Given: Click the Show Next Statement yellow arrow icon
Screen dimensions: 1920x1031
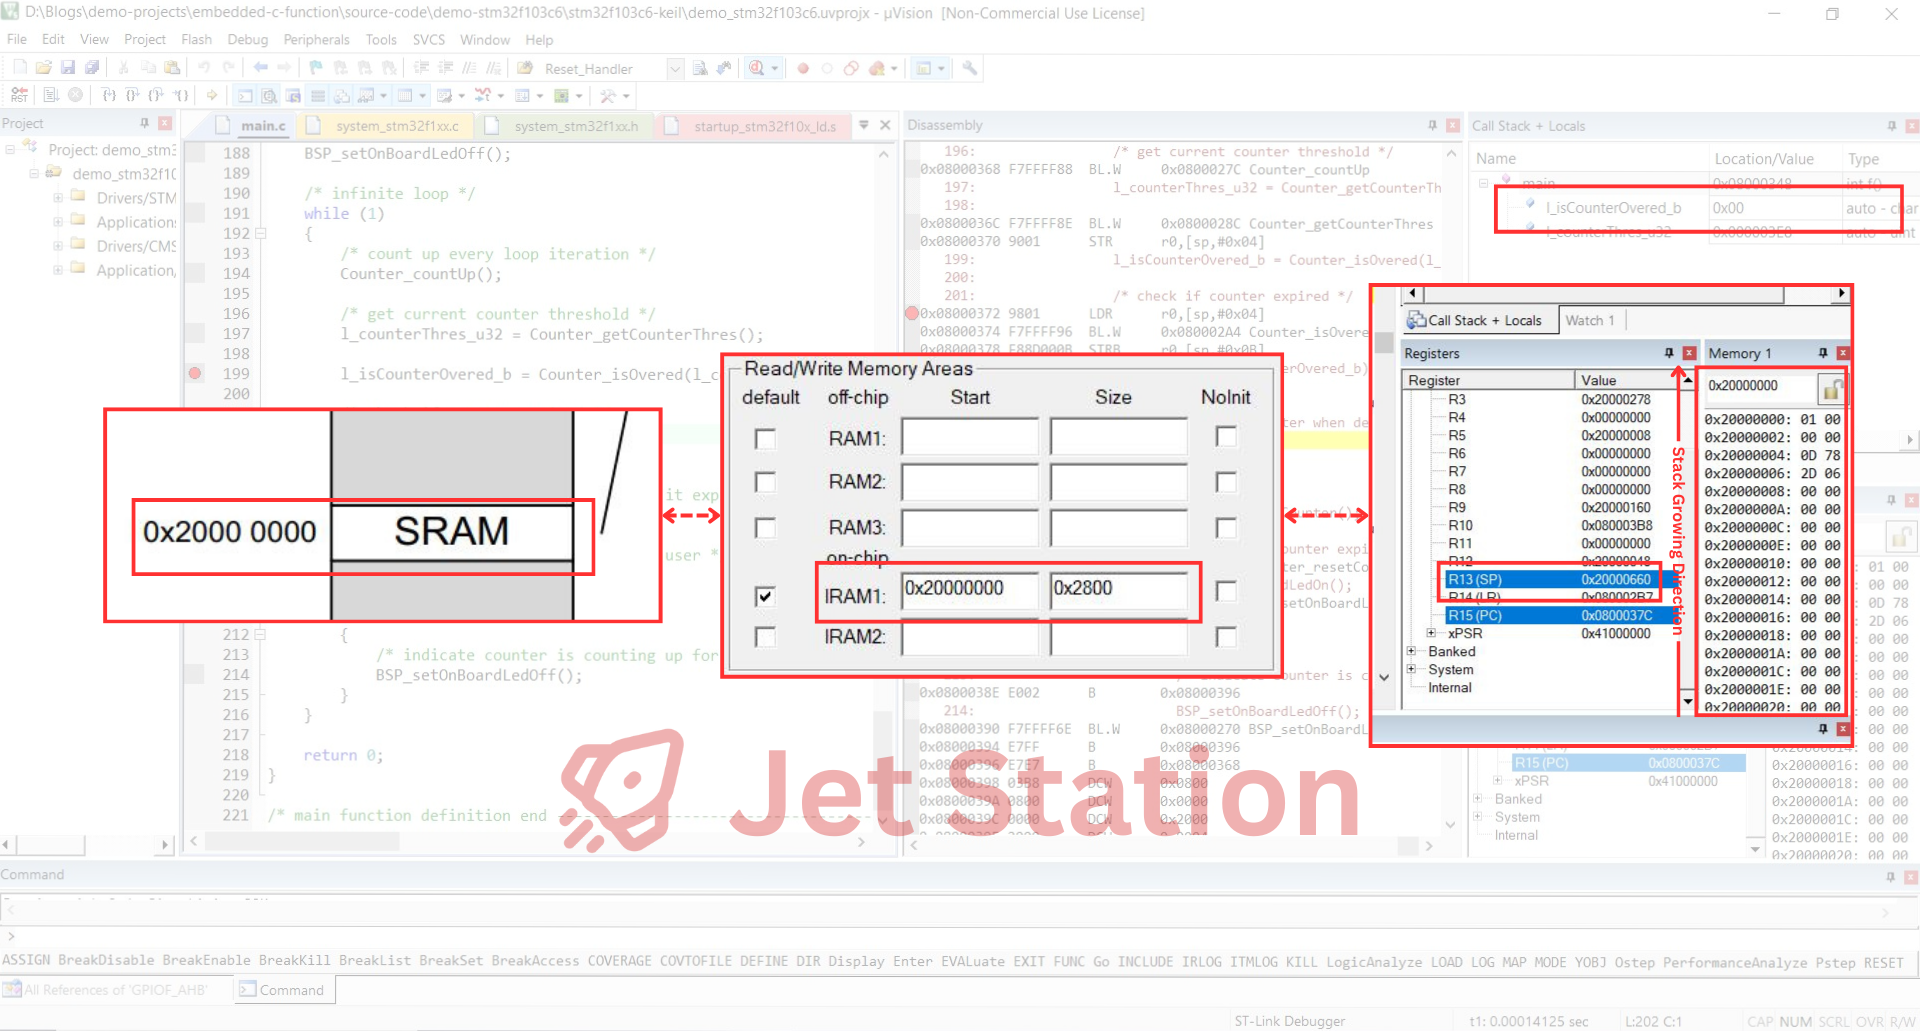Looking at the screenshot, I should click(212, 96).
